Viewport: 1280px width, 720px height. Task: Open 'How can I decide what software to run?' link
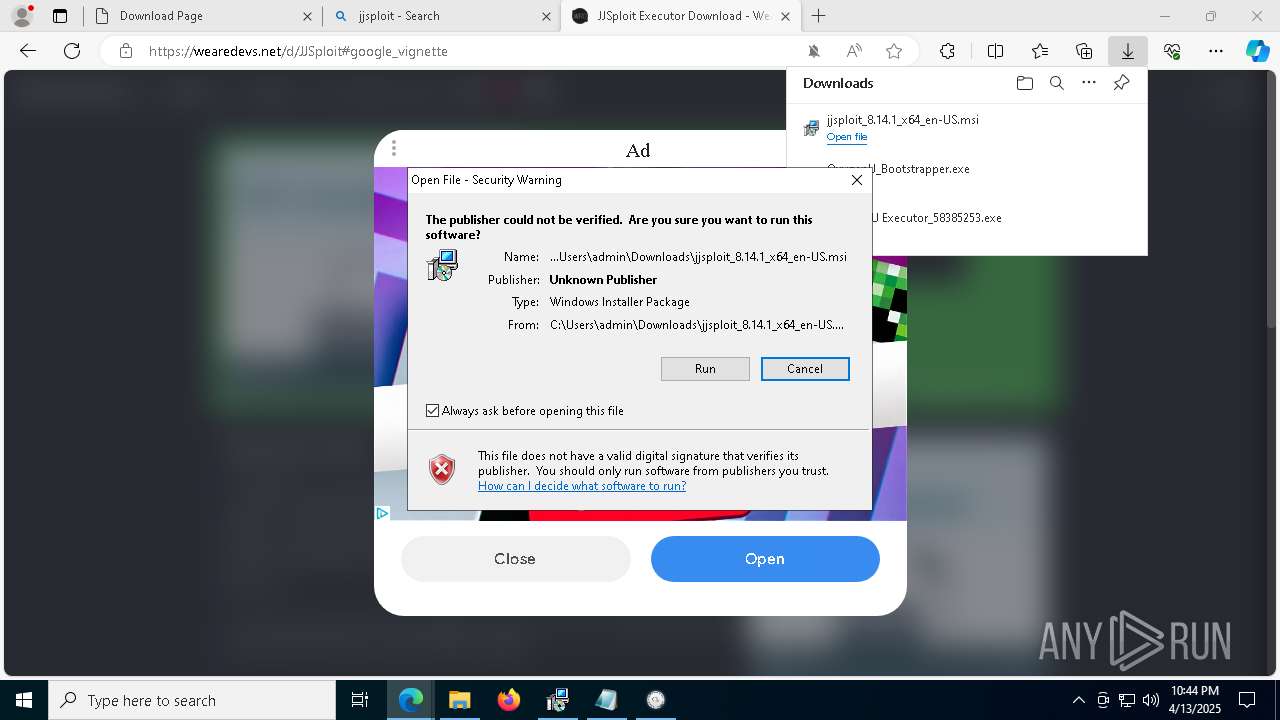pos(582,486)
